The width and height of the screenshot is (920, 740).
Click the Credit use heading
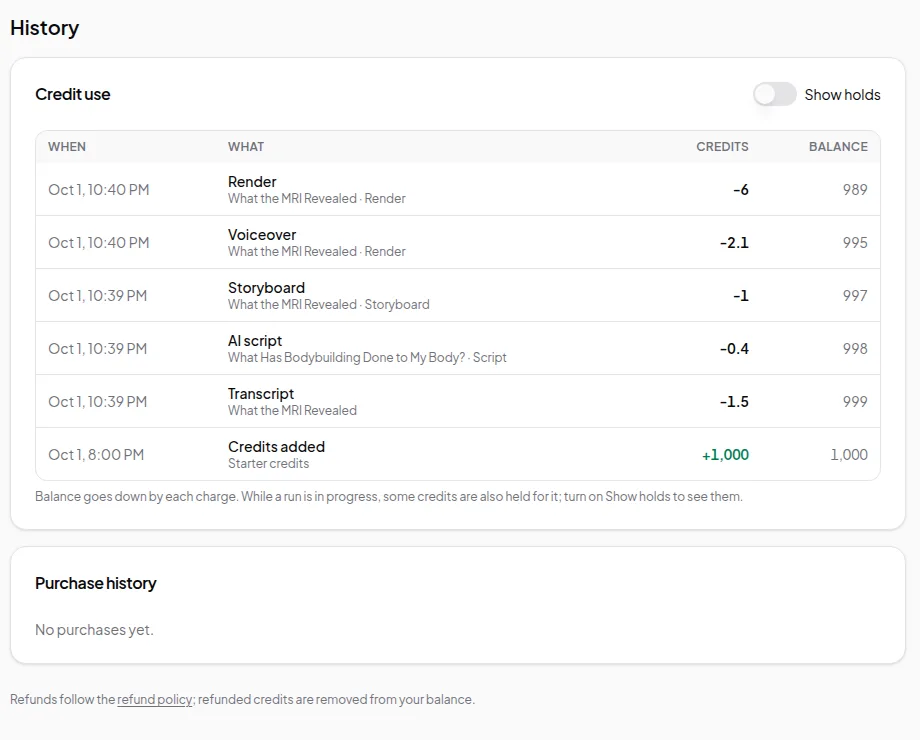click(x=73, y=94)
